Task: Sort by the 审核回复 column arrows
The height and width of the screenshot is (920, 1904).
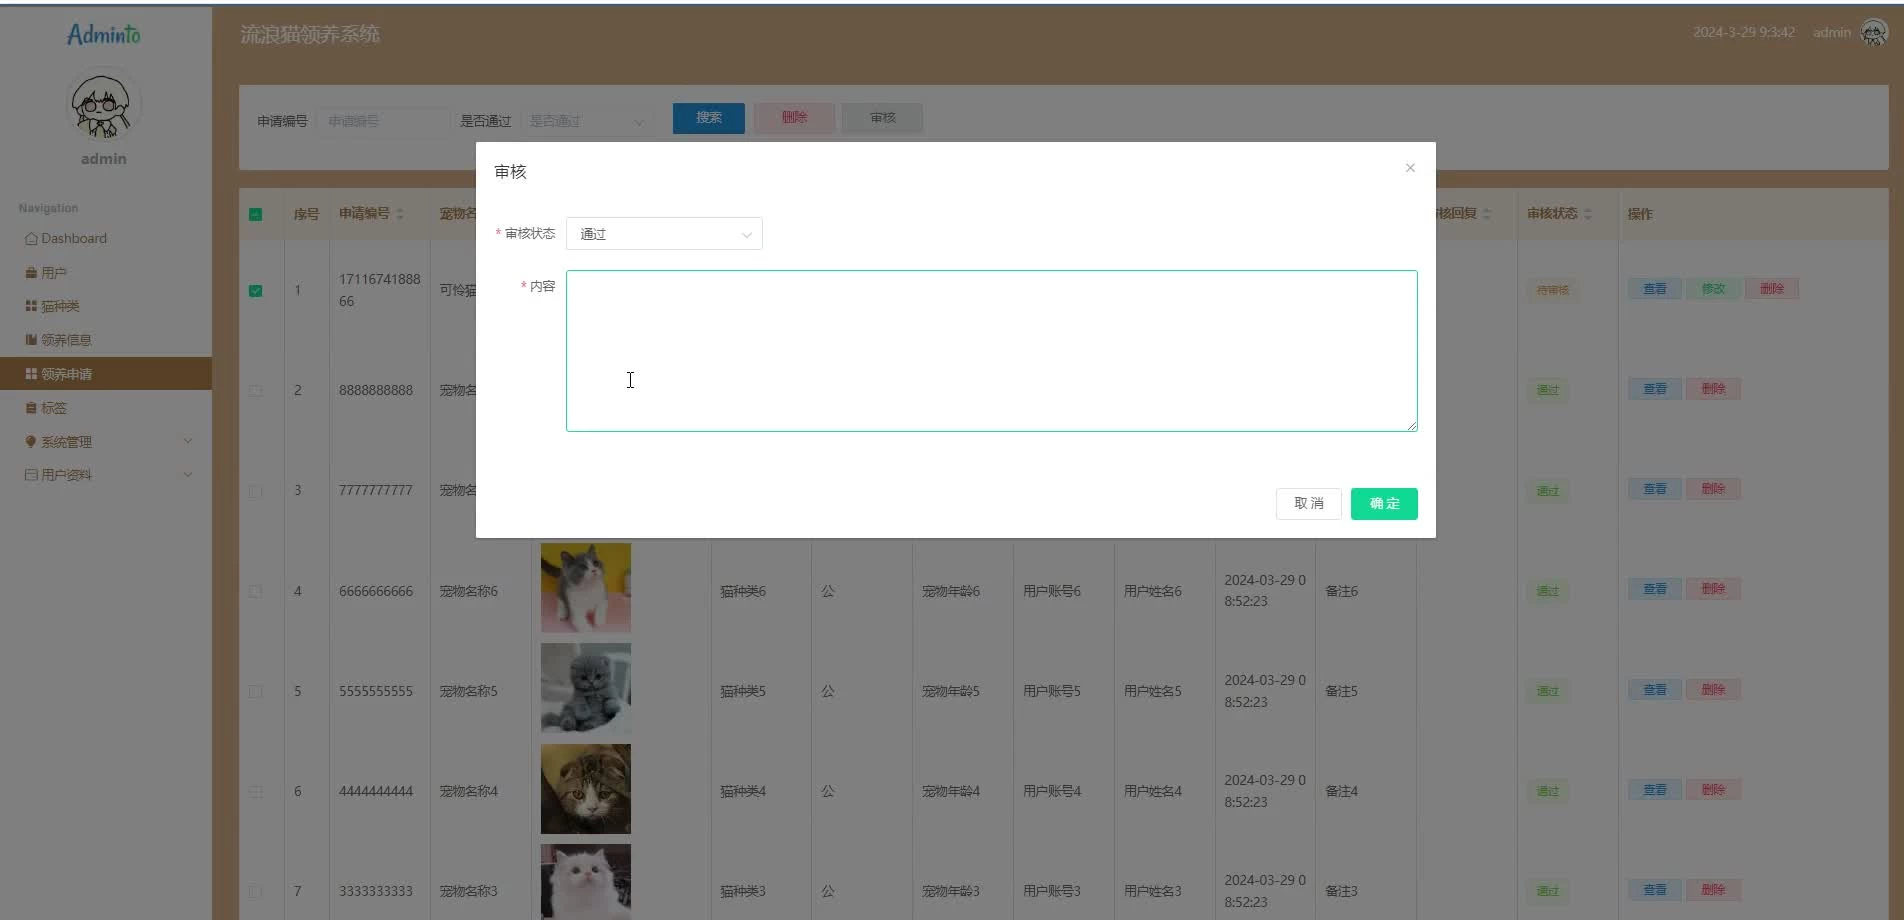Action: [1487, 214]
